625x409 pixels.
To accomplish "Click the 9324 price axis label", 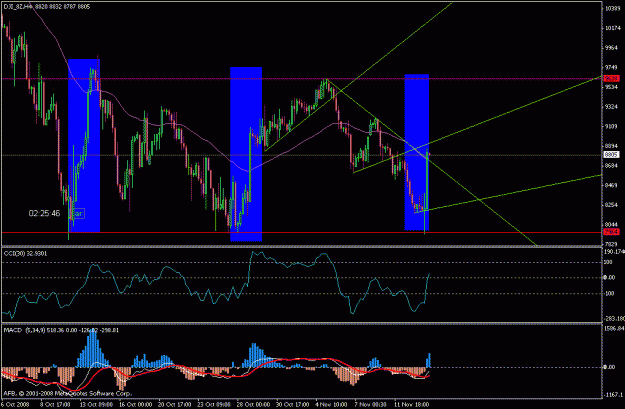I will 611,107.
